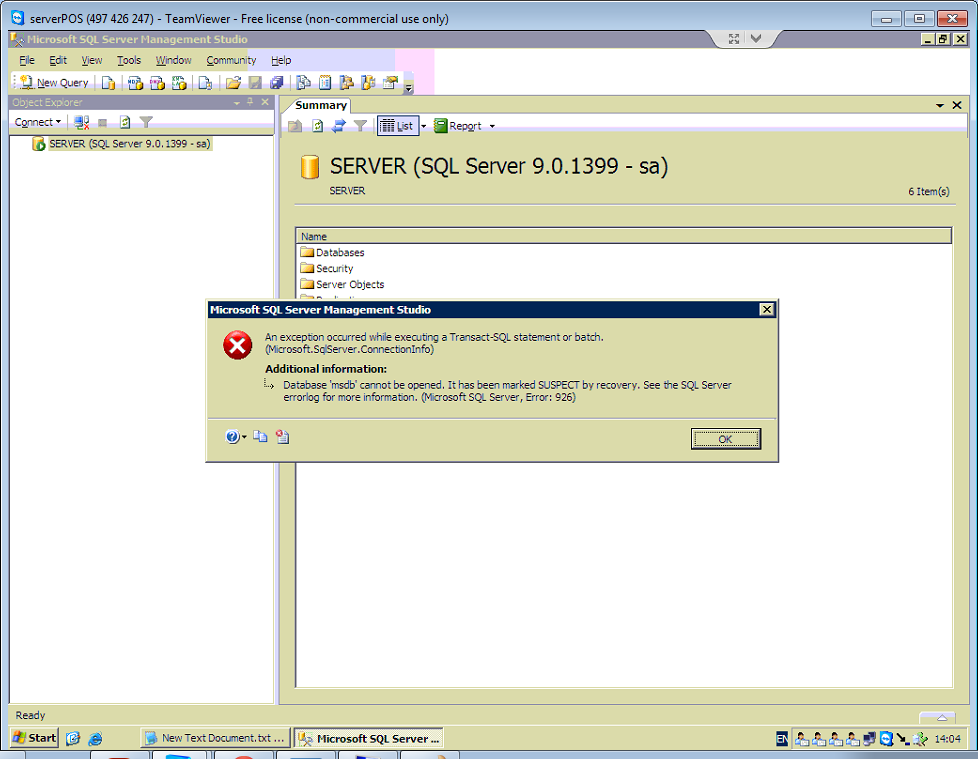
Task: Open the File menu
Action: [27, 60]
